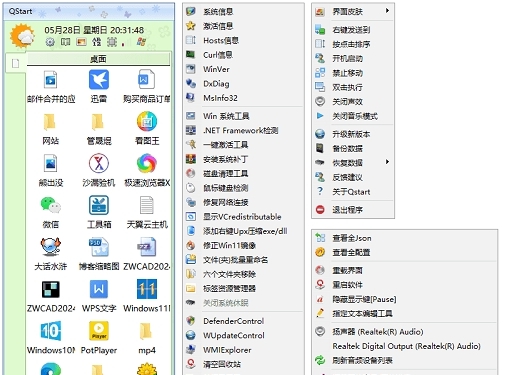Choose 系统信息 from the menu
The height and width of the screenshot is (375, 514).
click(x=243, y=12)
